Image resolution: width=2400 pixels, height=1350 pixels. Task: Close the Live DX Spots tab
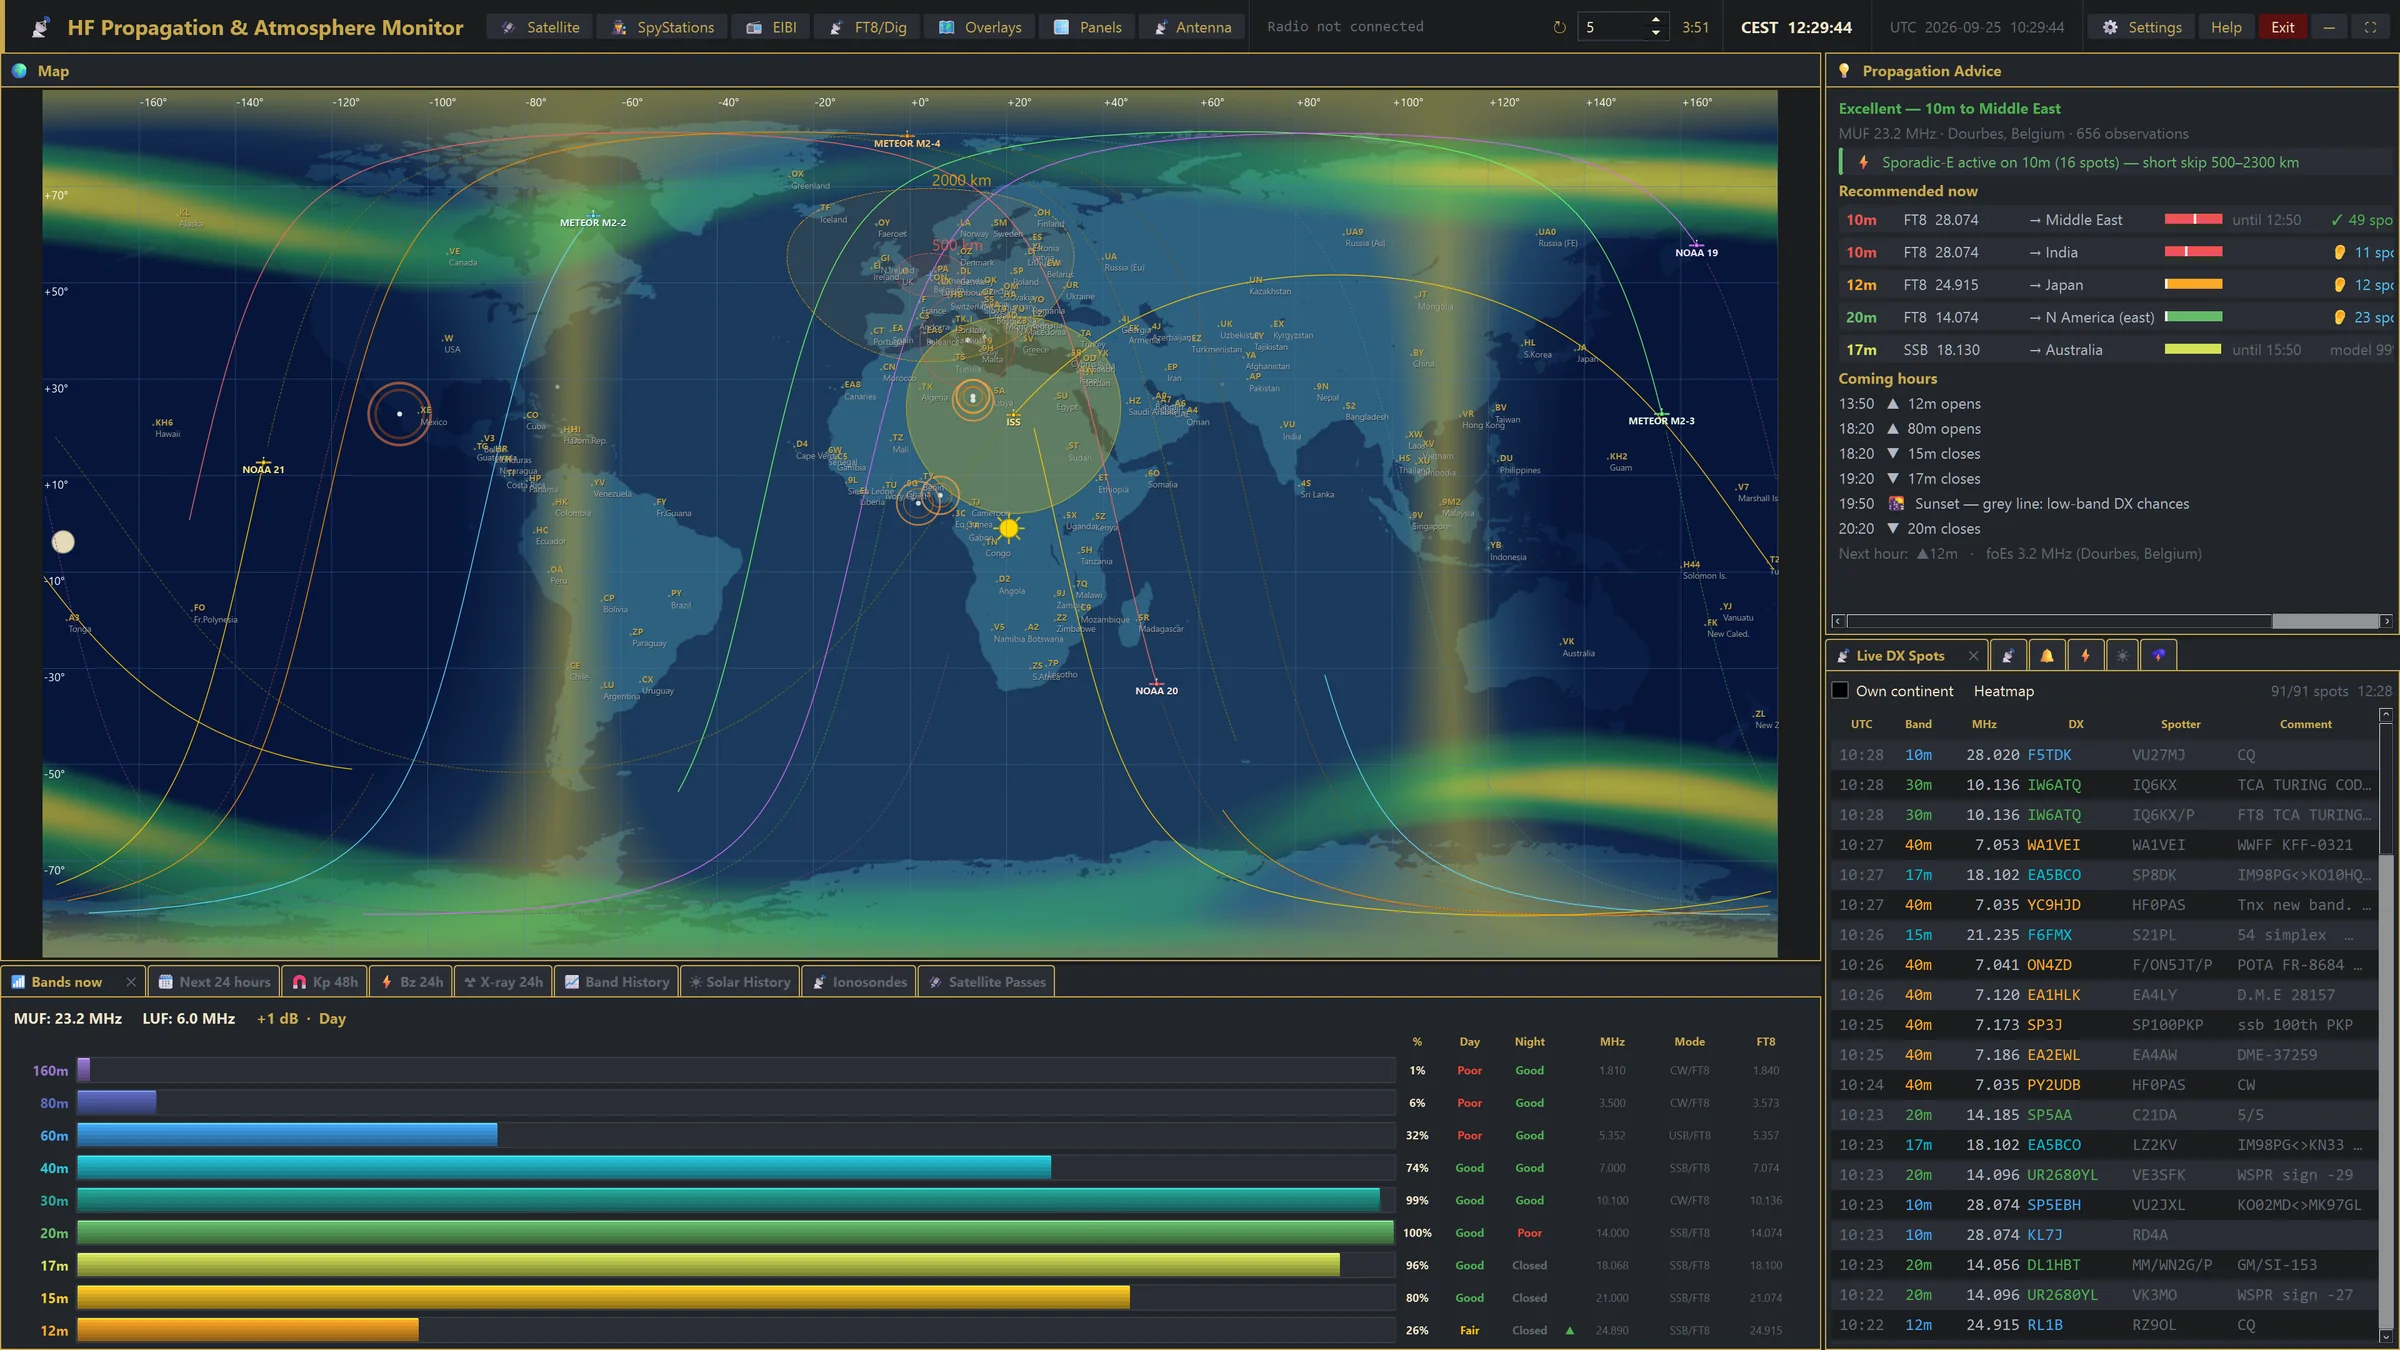click(x=1973, y=656)
